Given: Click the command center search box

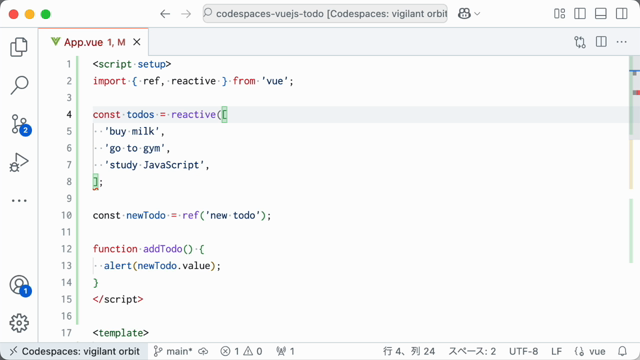Looking at the screenshot, I should point(325,14).
